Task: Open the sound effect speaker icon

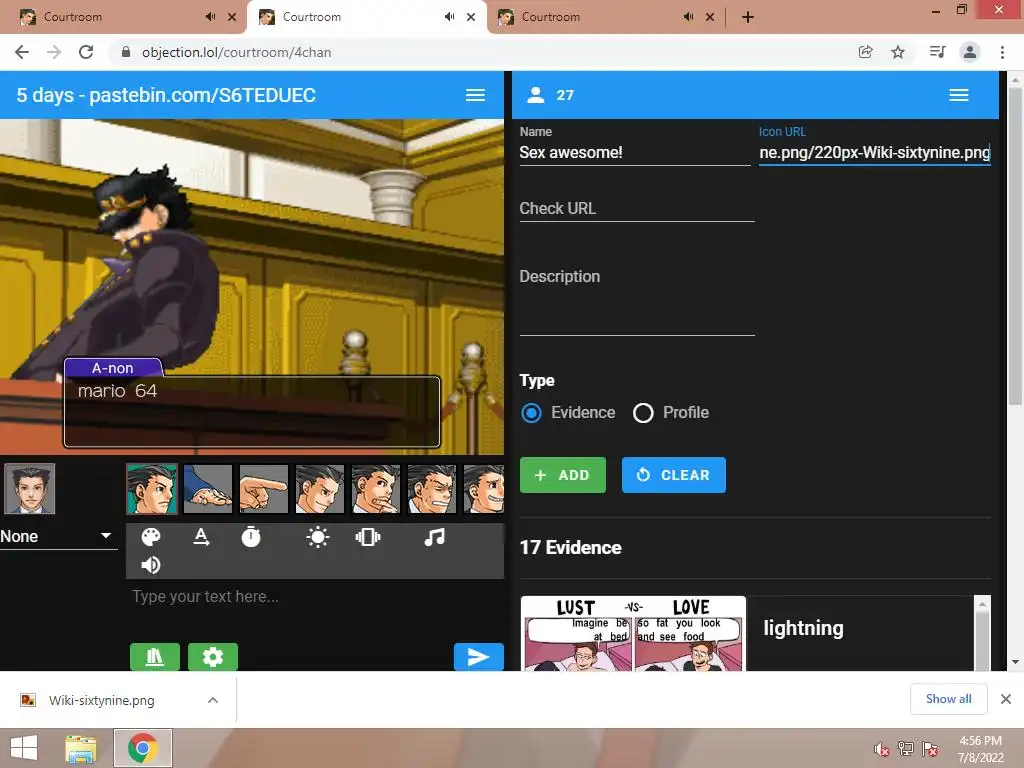Action: pos(151,565)
